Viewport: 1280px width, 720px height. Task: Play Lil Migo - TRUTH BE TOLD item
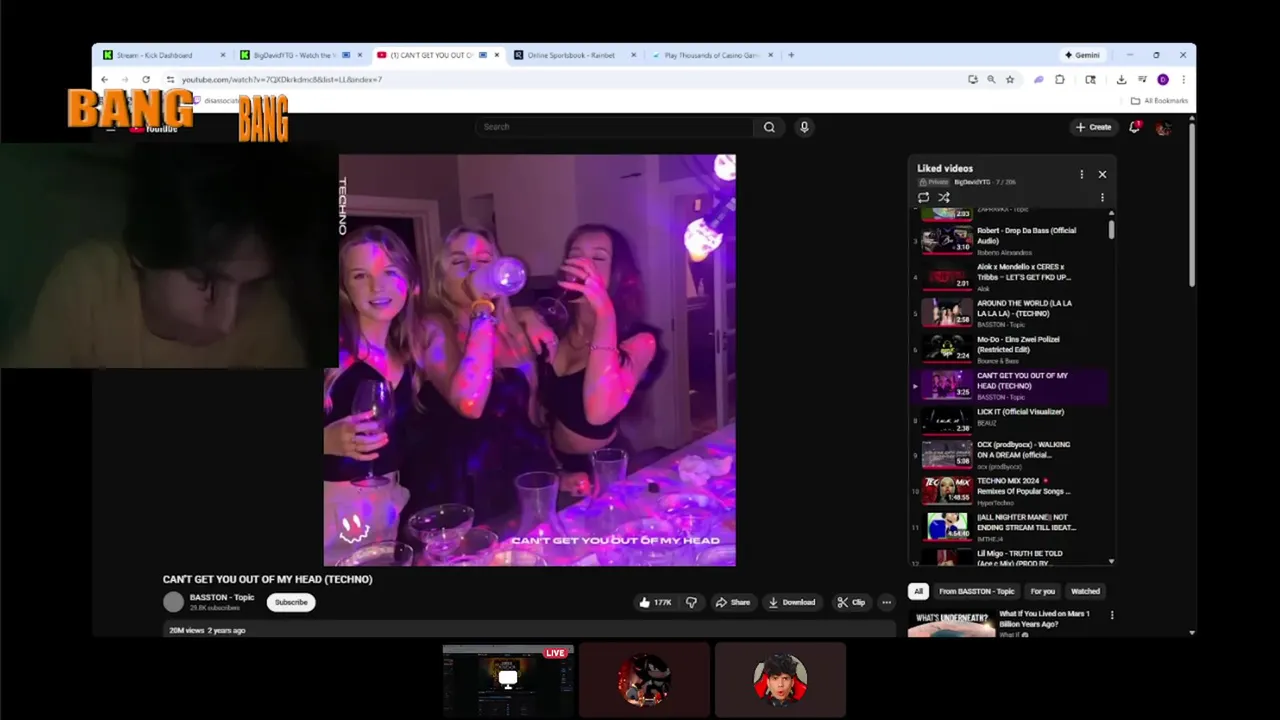(x=1010, y=558)
